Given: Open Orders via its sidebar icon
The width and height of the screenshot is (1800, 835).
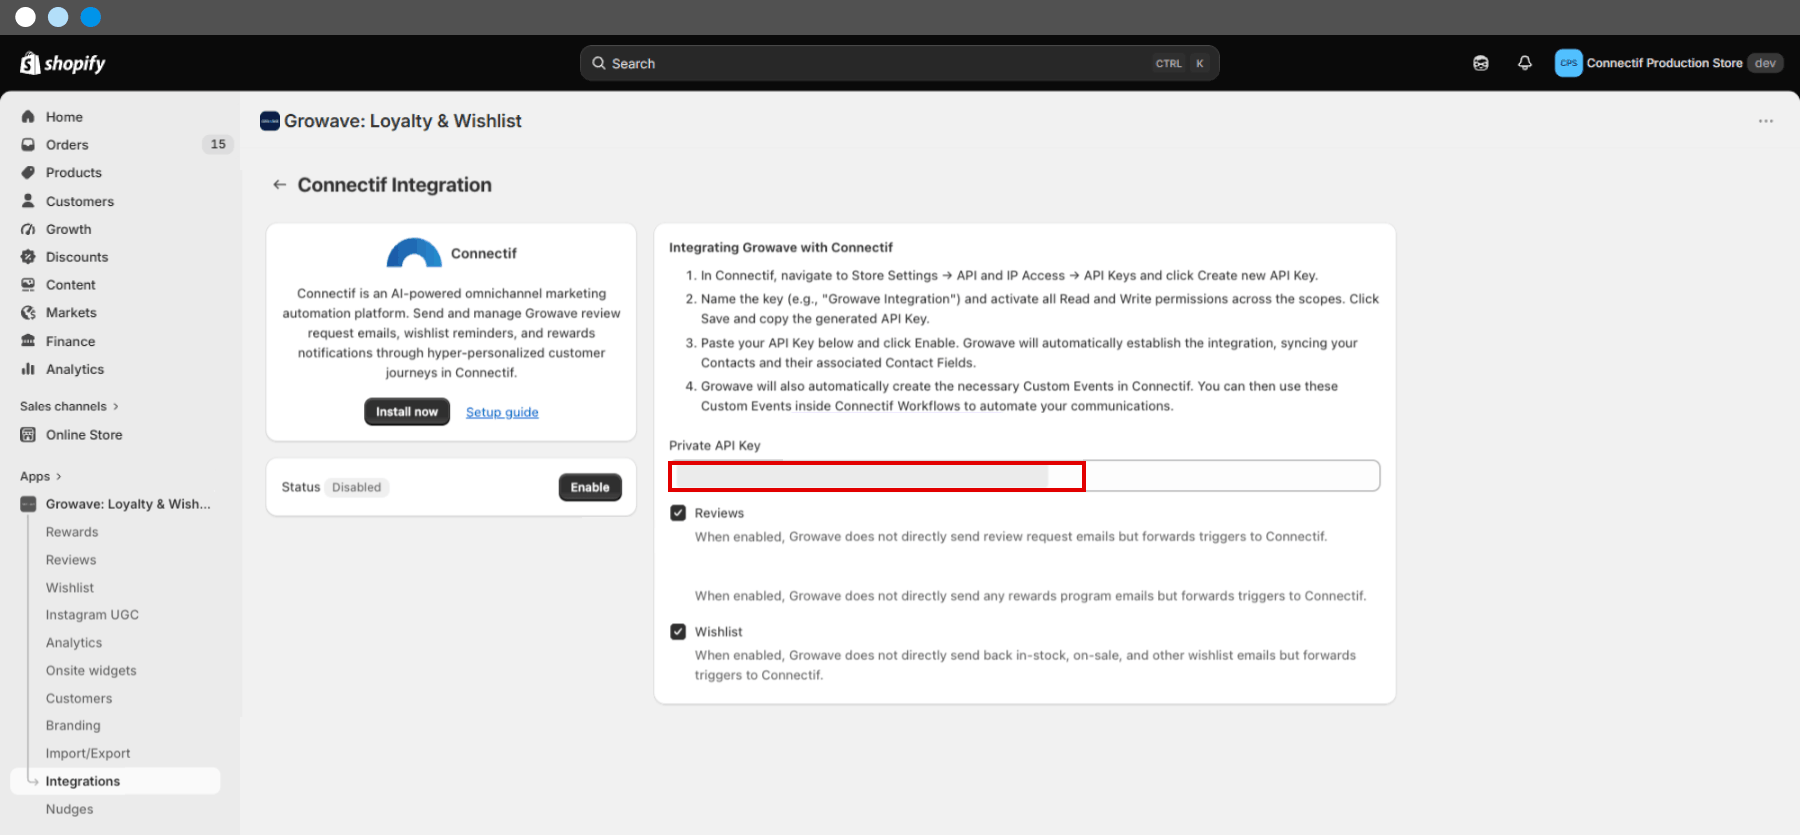Looking at the screenshot, I should [x=28, y=145].
